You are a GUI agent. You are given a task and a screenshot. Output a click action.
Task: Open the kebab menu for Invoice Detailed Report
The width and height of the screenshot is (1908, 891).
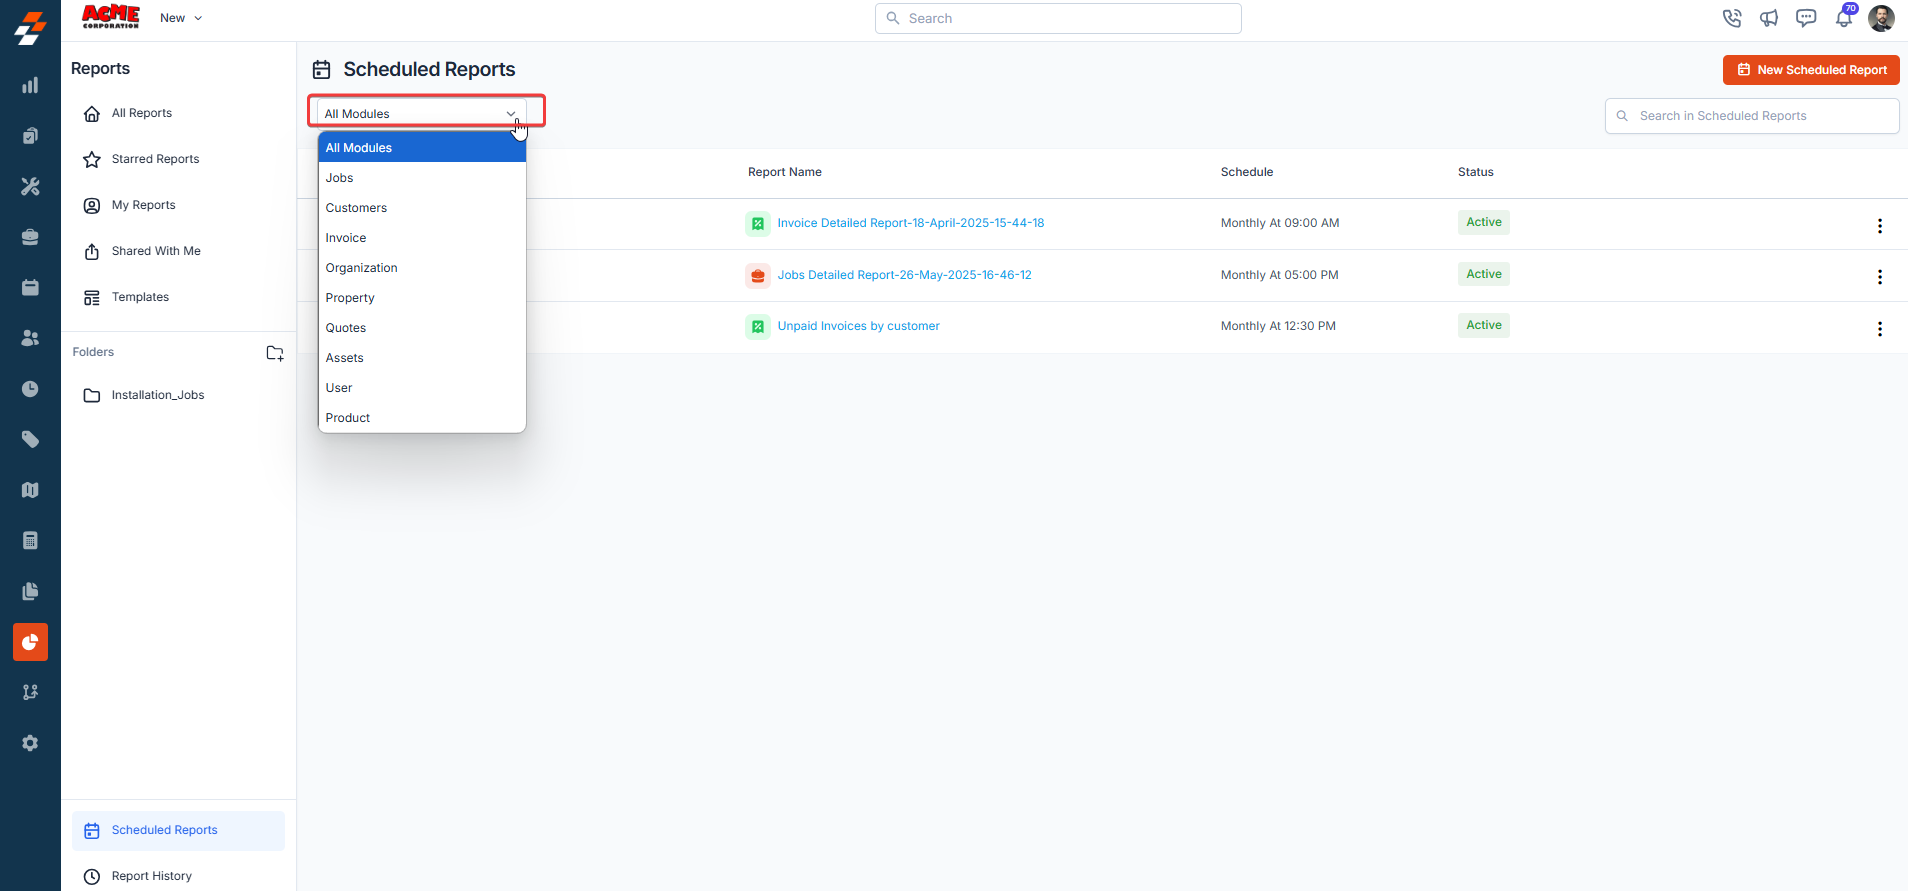(1880, 226)
